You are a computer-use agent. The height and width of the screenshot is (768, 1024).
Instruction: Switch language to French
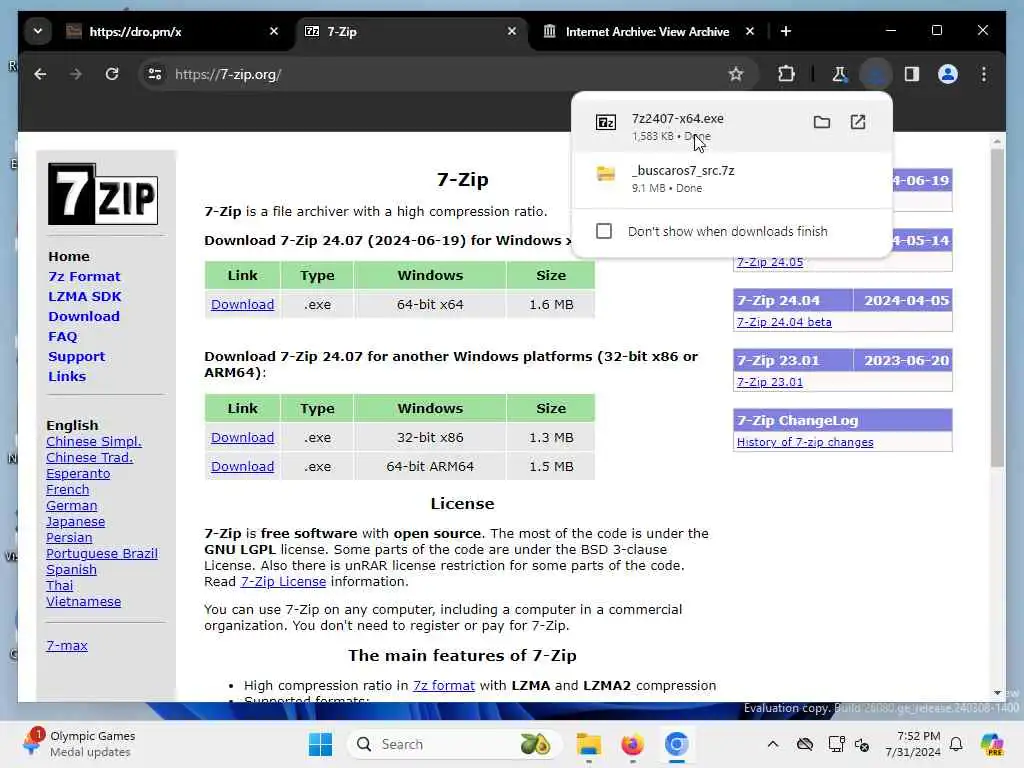tap(67, 490)
